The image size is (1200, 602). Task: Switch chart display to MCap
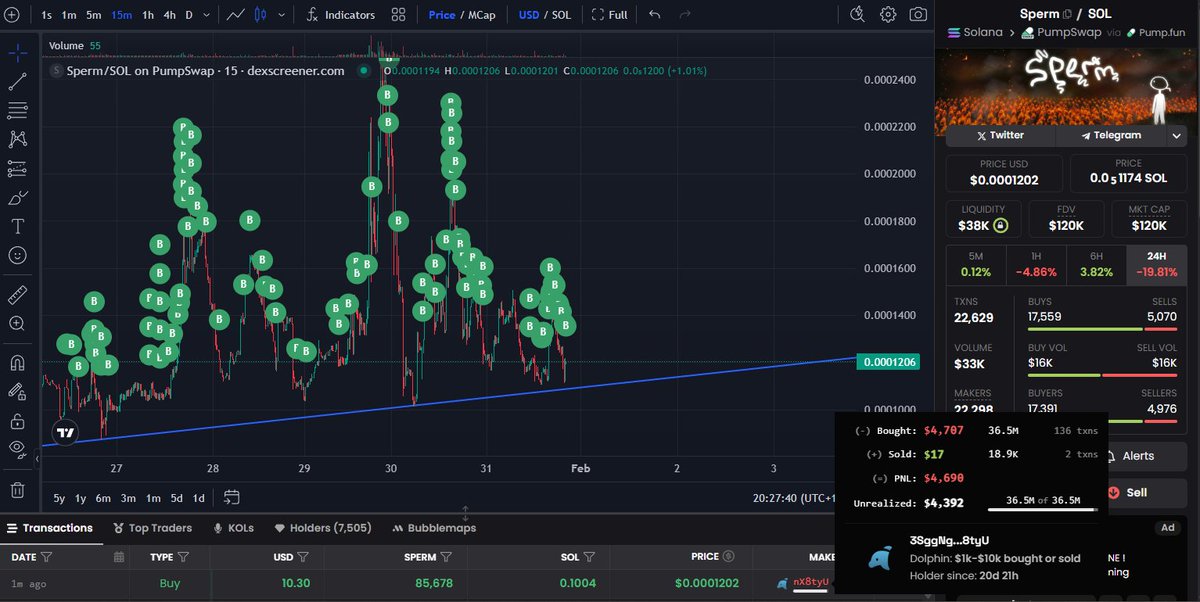(x=482, y=15)
